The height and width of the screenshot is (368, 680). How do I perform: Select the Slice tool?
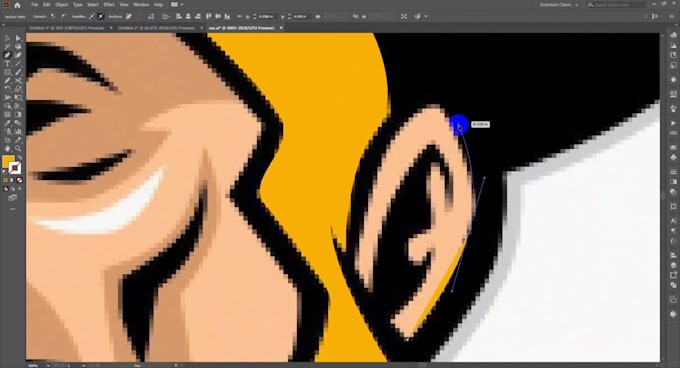click(x=18, y=140)
